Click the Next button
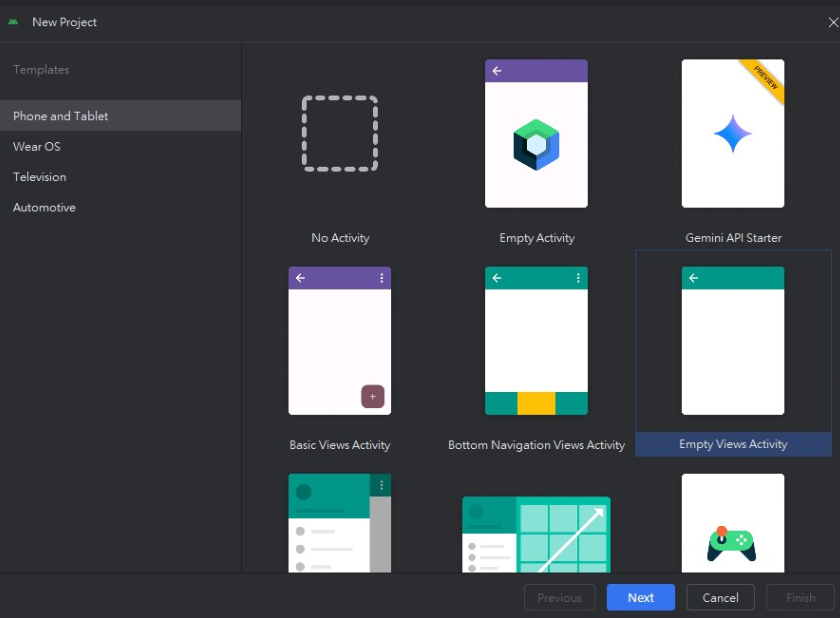This screenshot has height=618, width=840. click(x=641, y=598)
